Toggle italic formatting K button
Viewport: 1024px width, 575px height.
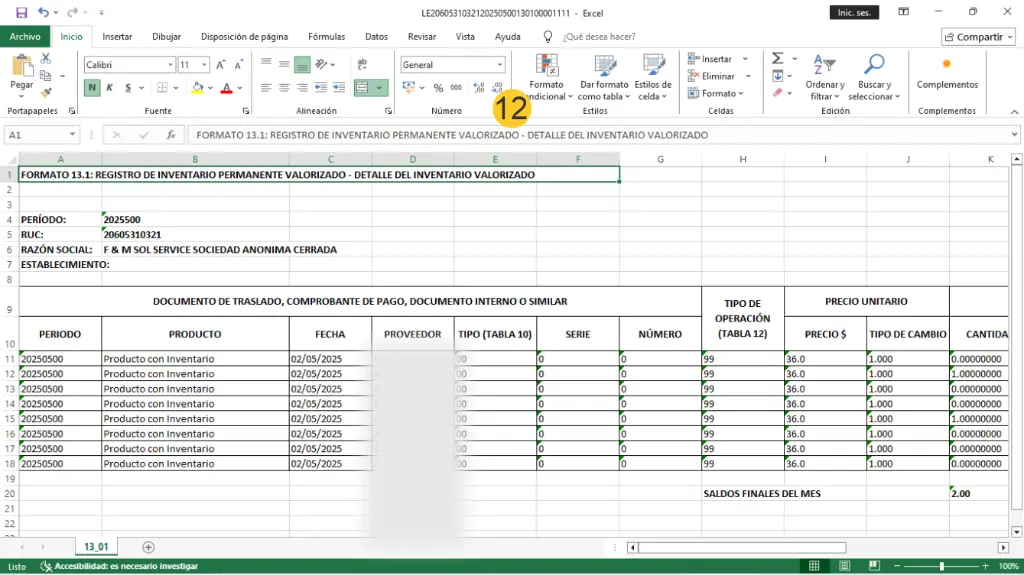pyautogui.click(x=110, y=88)
